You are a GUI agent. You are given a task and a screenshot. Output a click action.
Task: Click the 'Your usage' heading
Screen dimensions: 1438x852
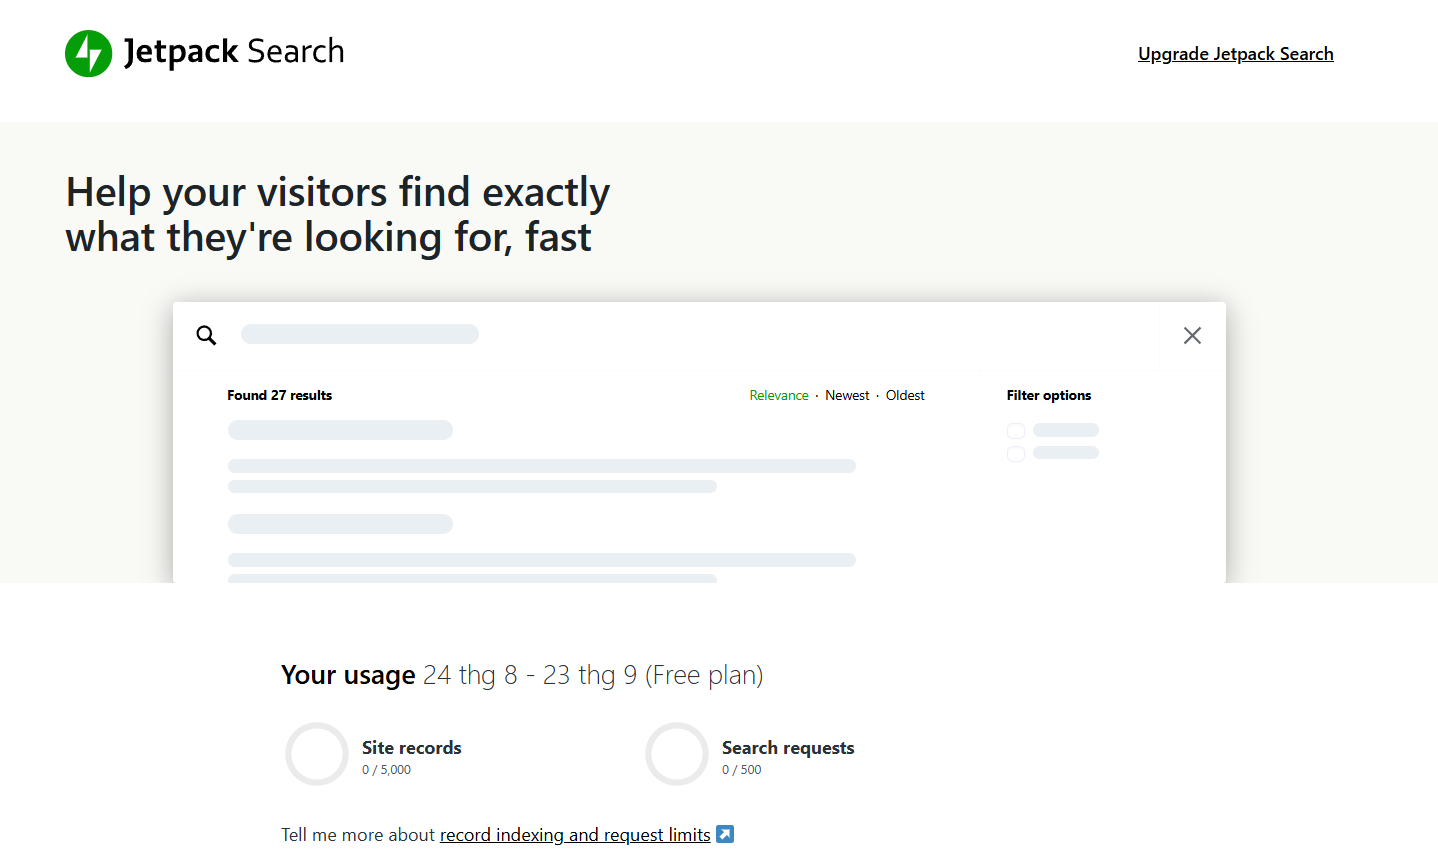(348, 675)
